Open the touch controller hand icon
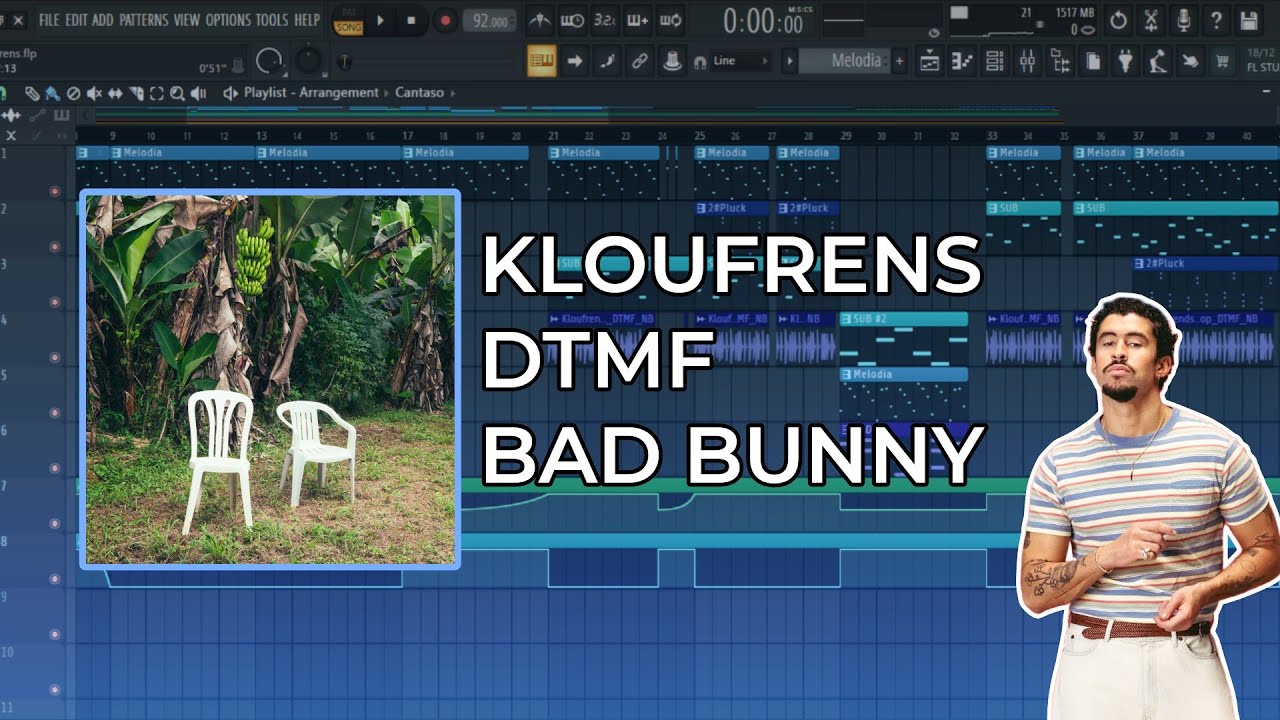This screenshot has width=1280, height=720. (x=1189, y=61)
